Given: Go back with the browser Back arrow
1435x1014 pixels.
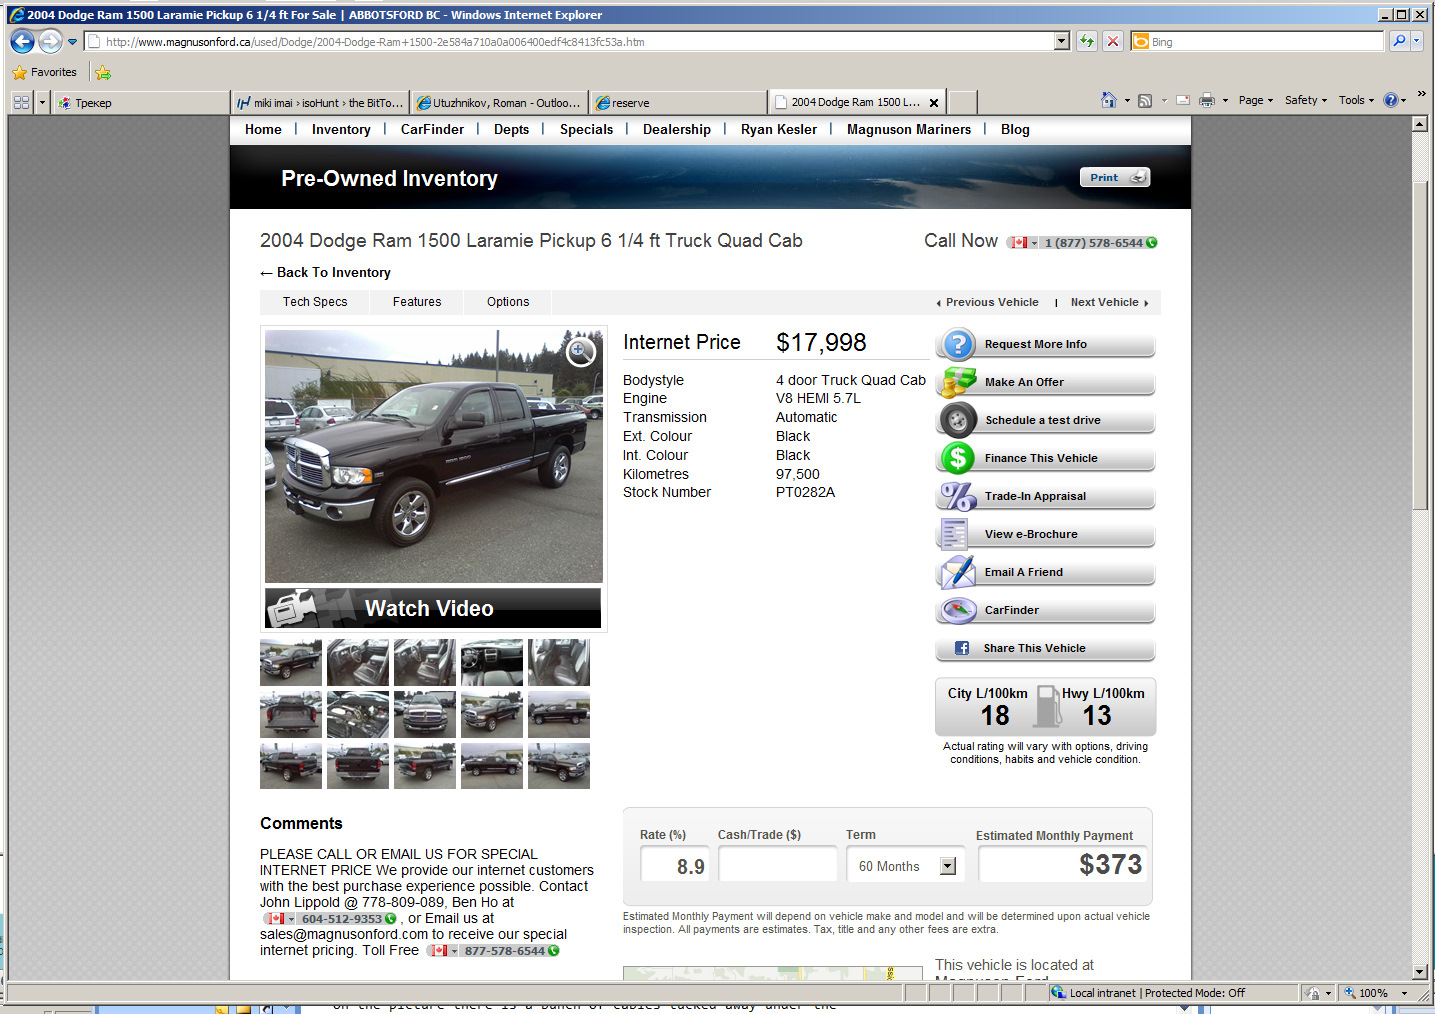Looking at the screenshot, I should click(x=22, y=41).
